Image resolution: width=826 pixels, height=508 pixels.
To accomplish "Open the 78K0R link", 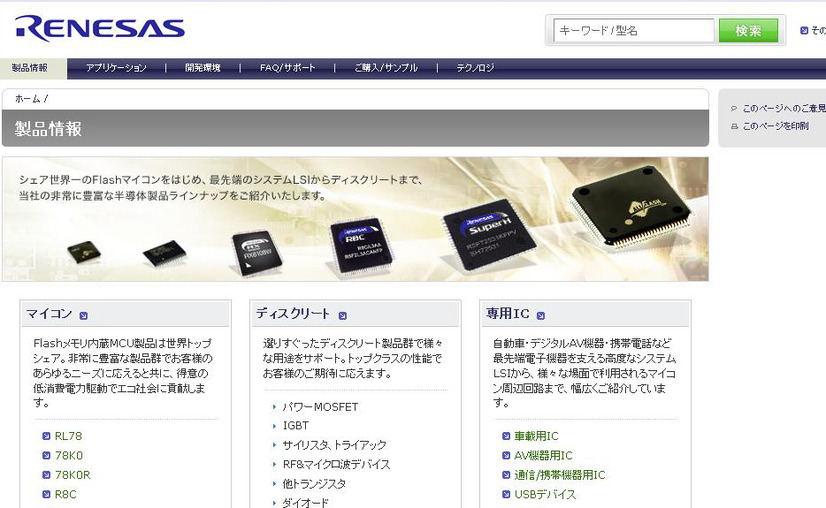I will point(73,475).
